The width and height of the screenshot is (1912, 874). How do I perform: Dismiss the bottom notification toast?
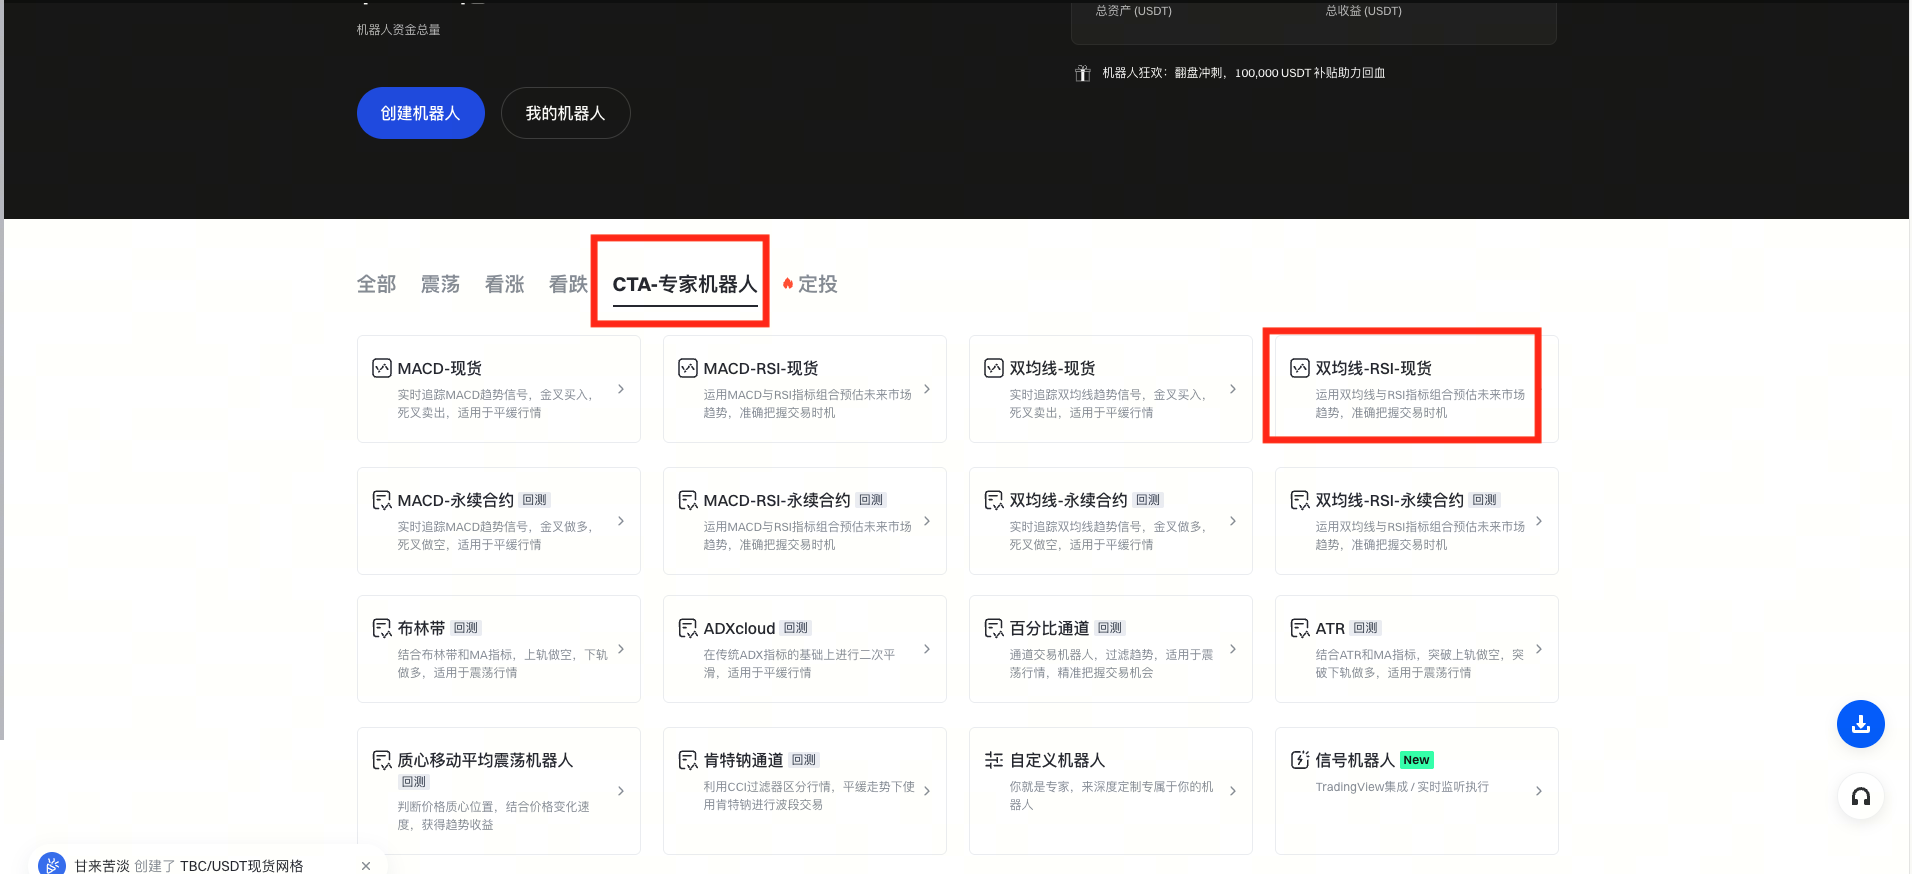[x=366, y=865]
